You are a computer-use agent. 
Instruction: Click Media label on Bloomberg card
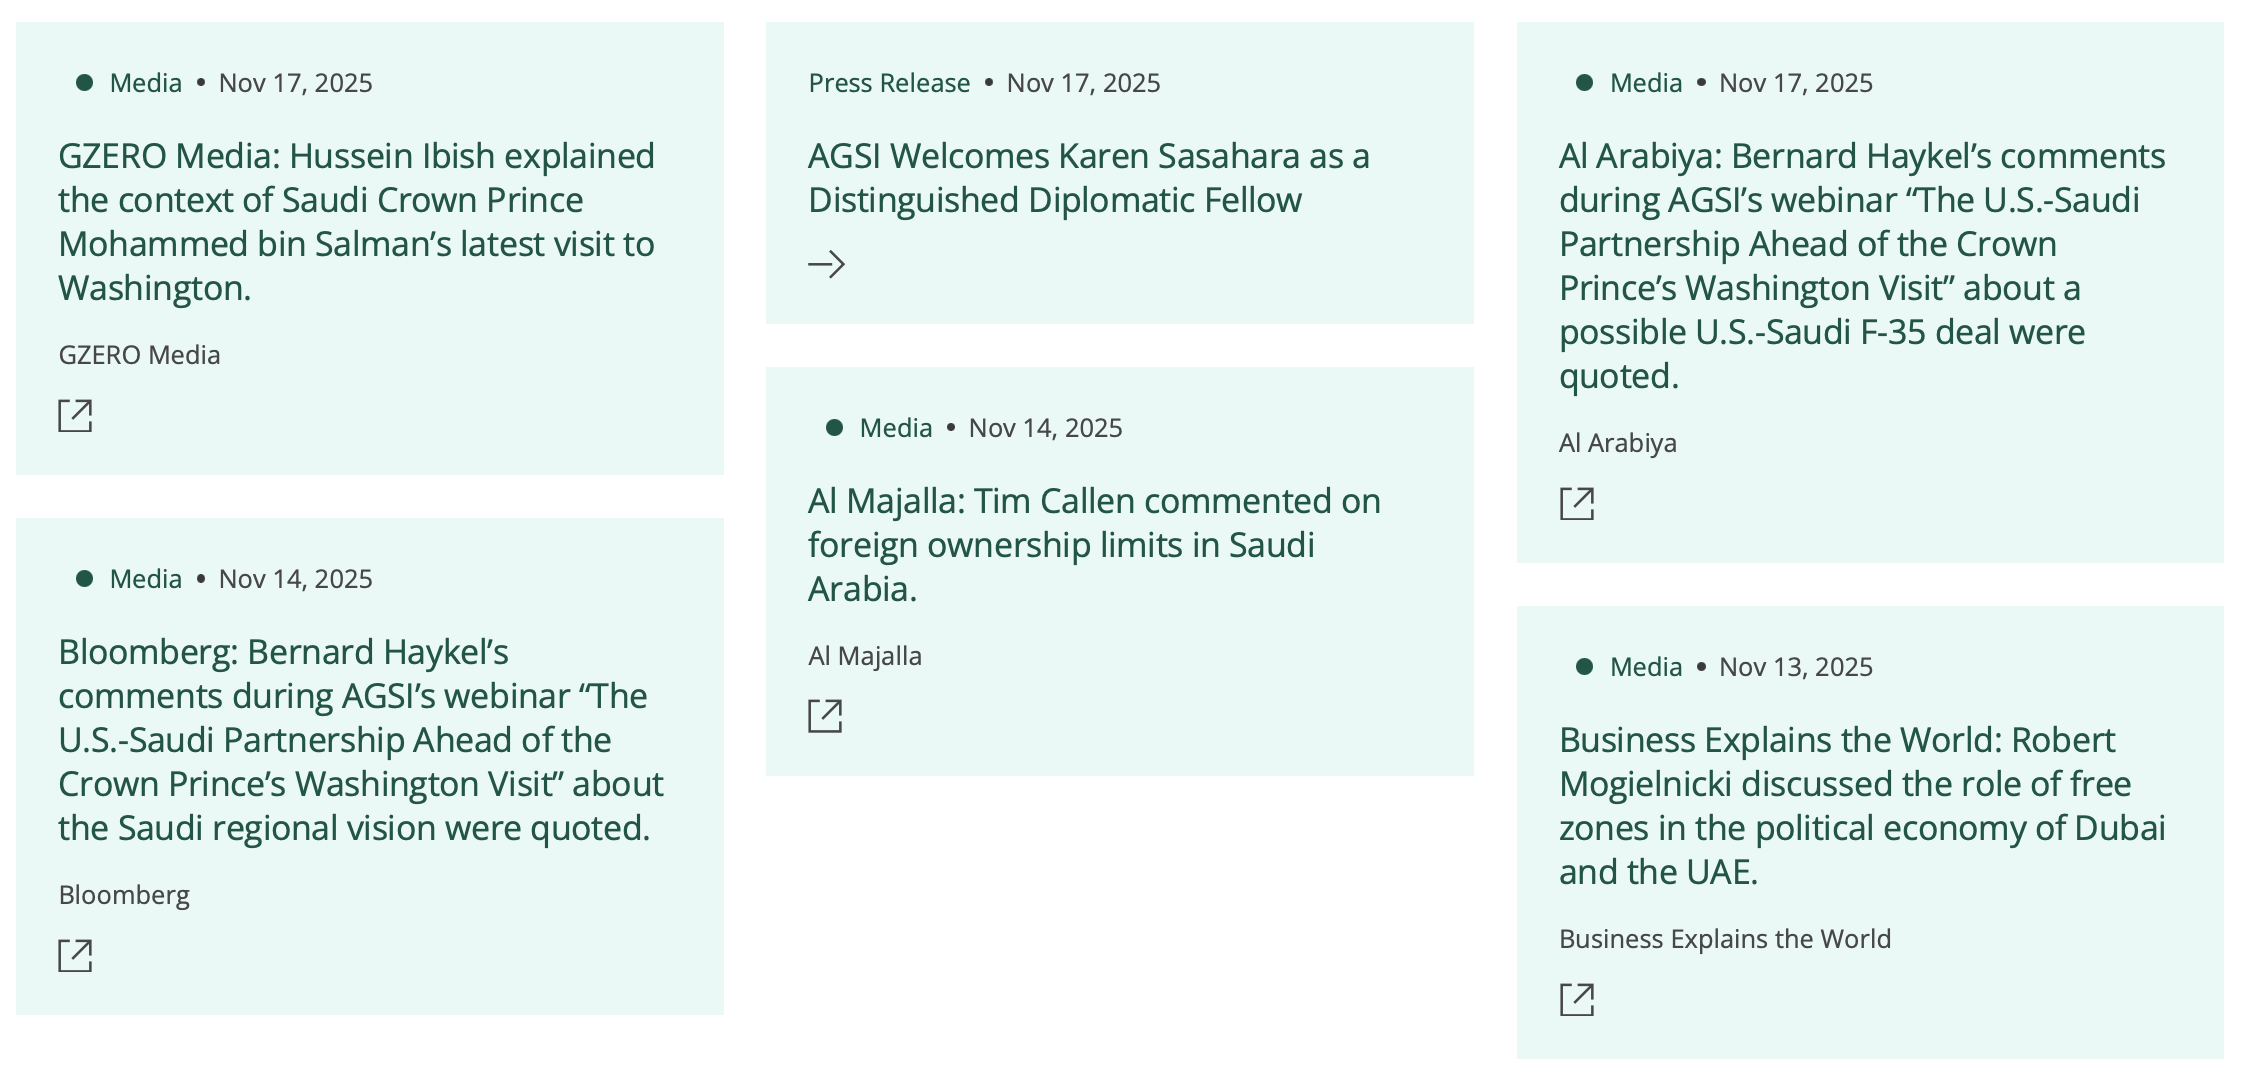pos(145,579)
